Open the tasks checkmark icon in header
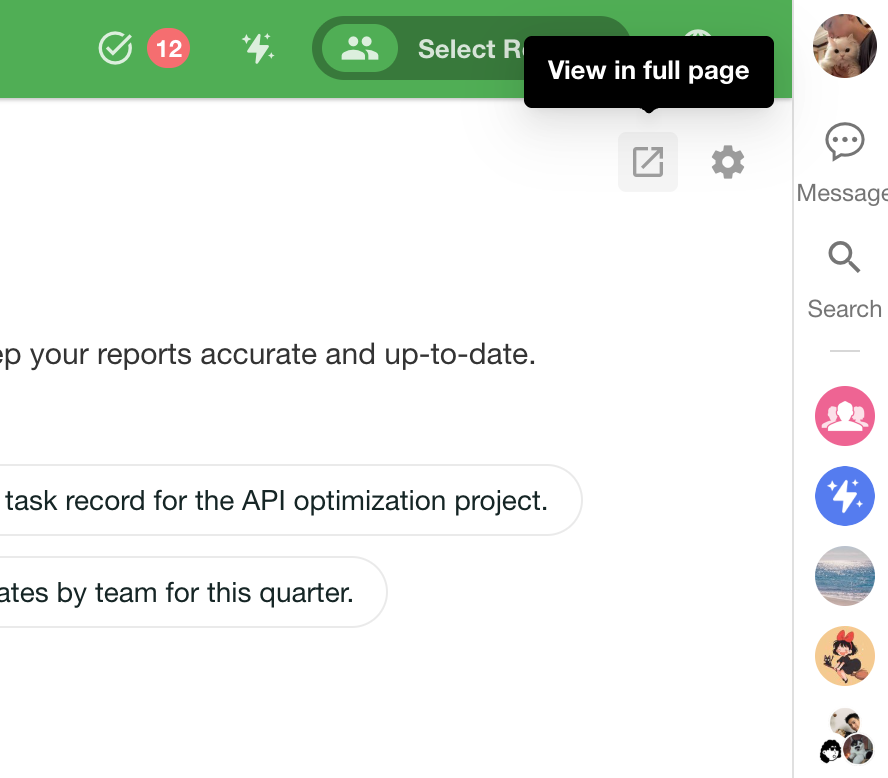 pos(116,48)
